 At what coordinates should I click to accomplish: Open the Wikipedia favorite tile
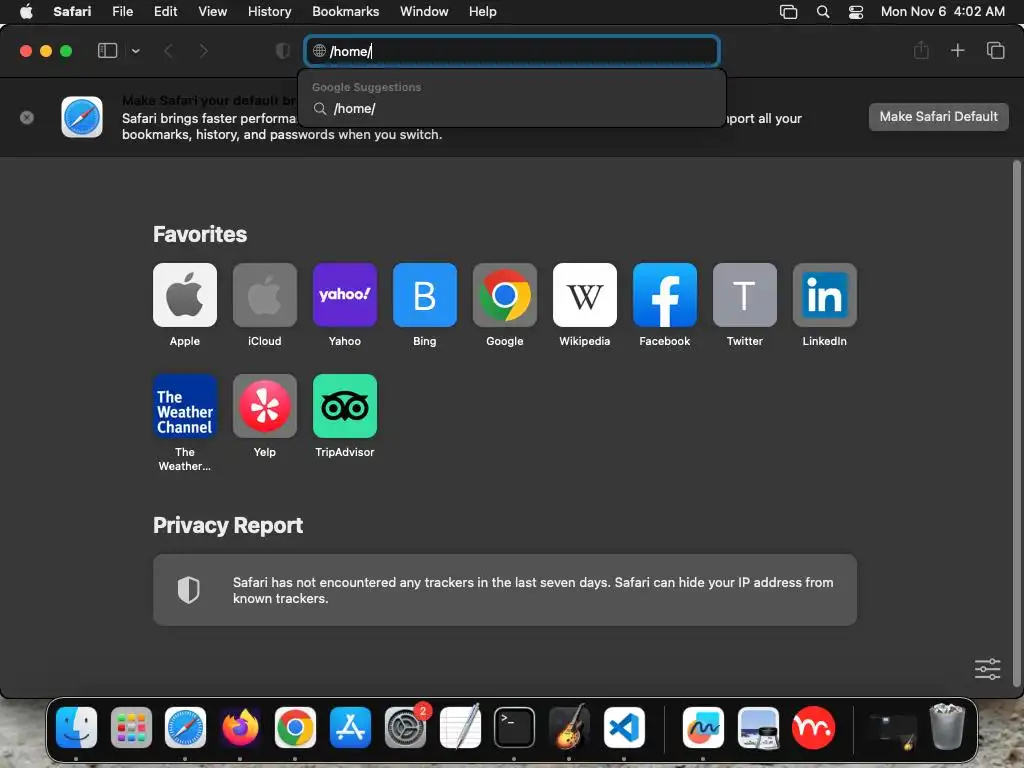tap(584, 295)
